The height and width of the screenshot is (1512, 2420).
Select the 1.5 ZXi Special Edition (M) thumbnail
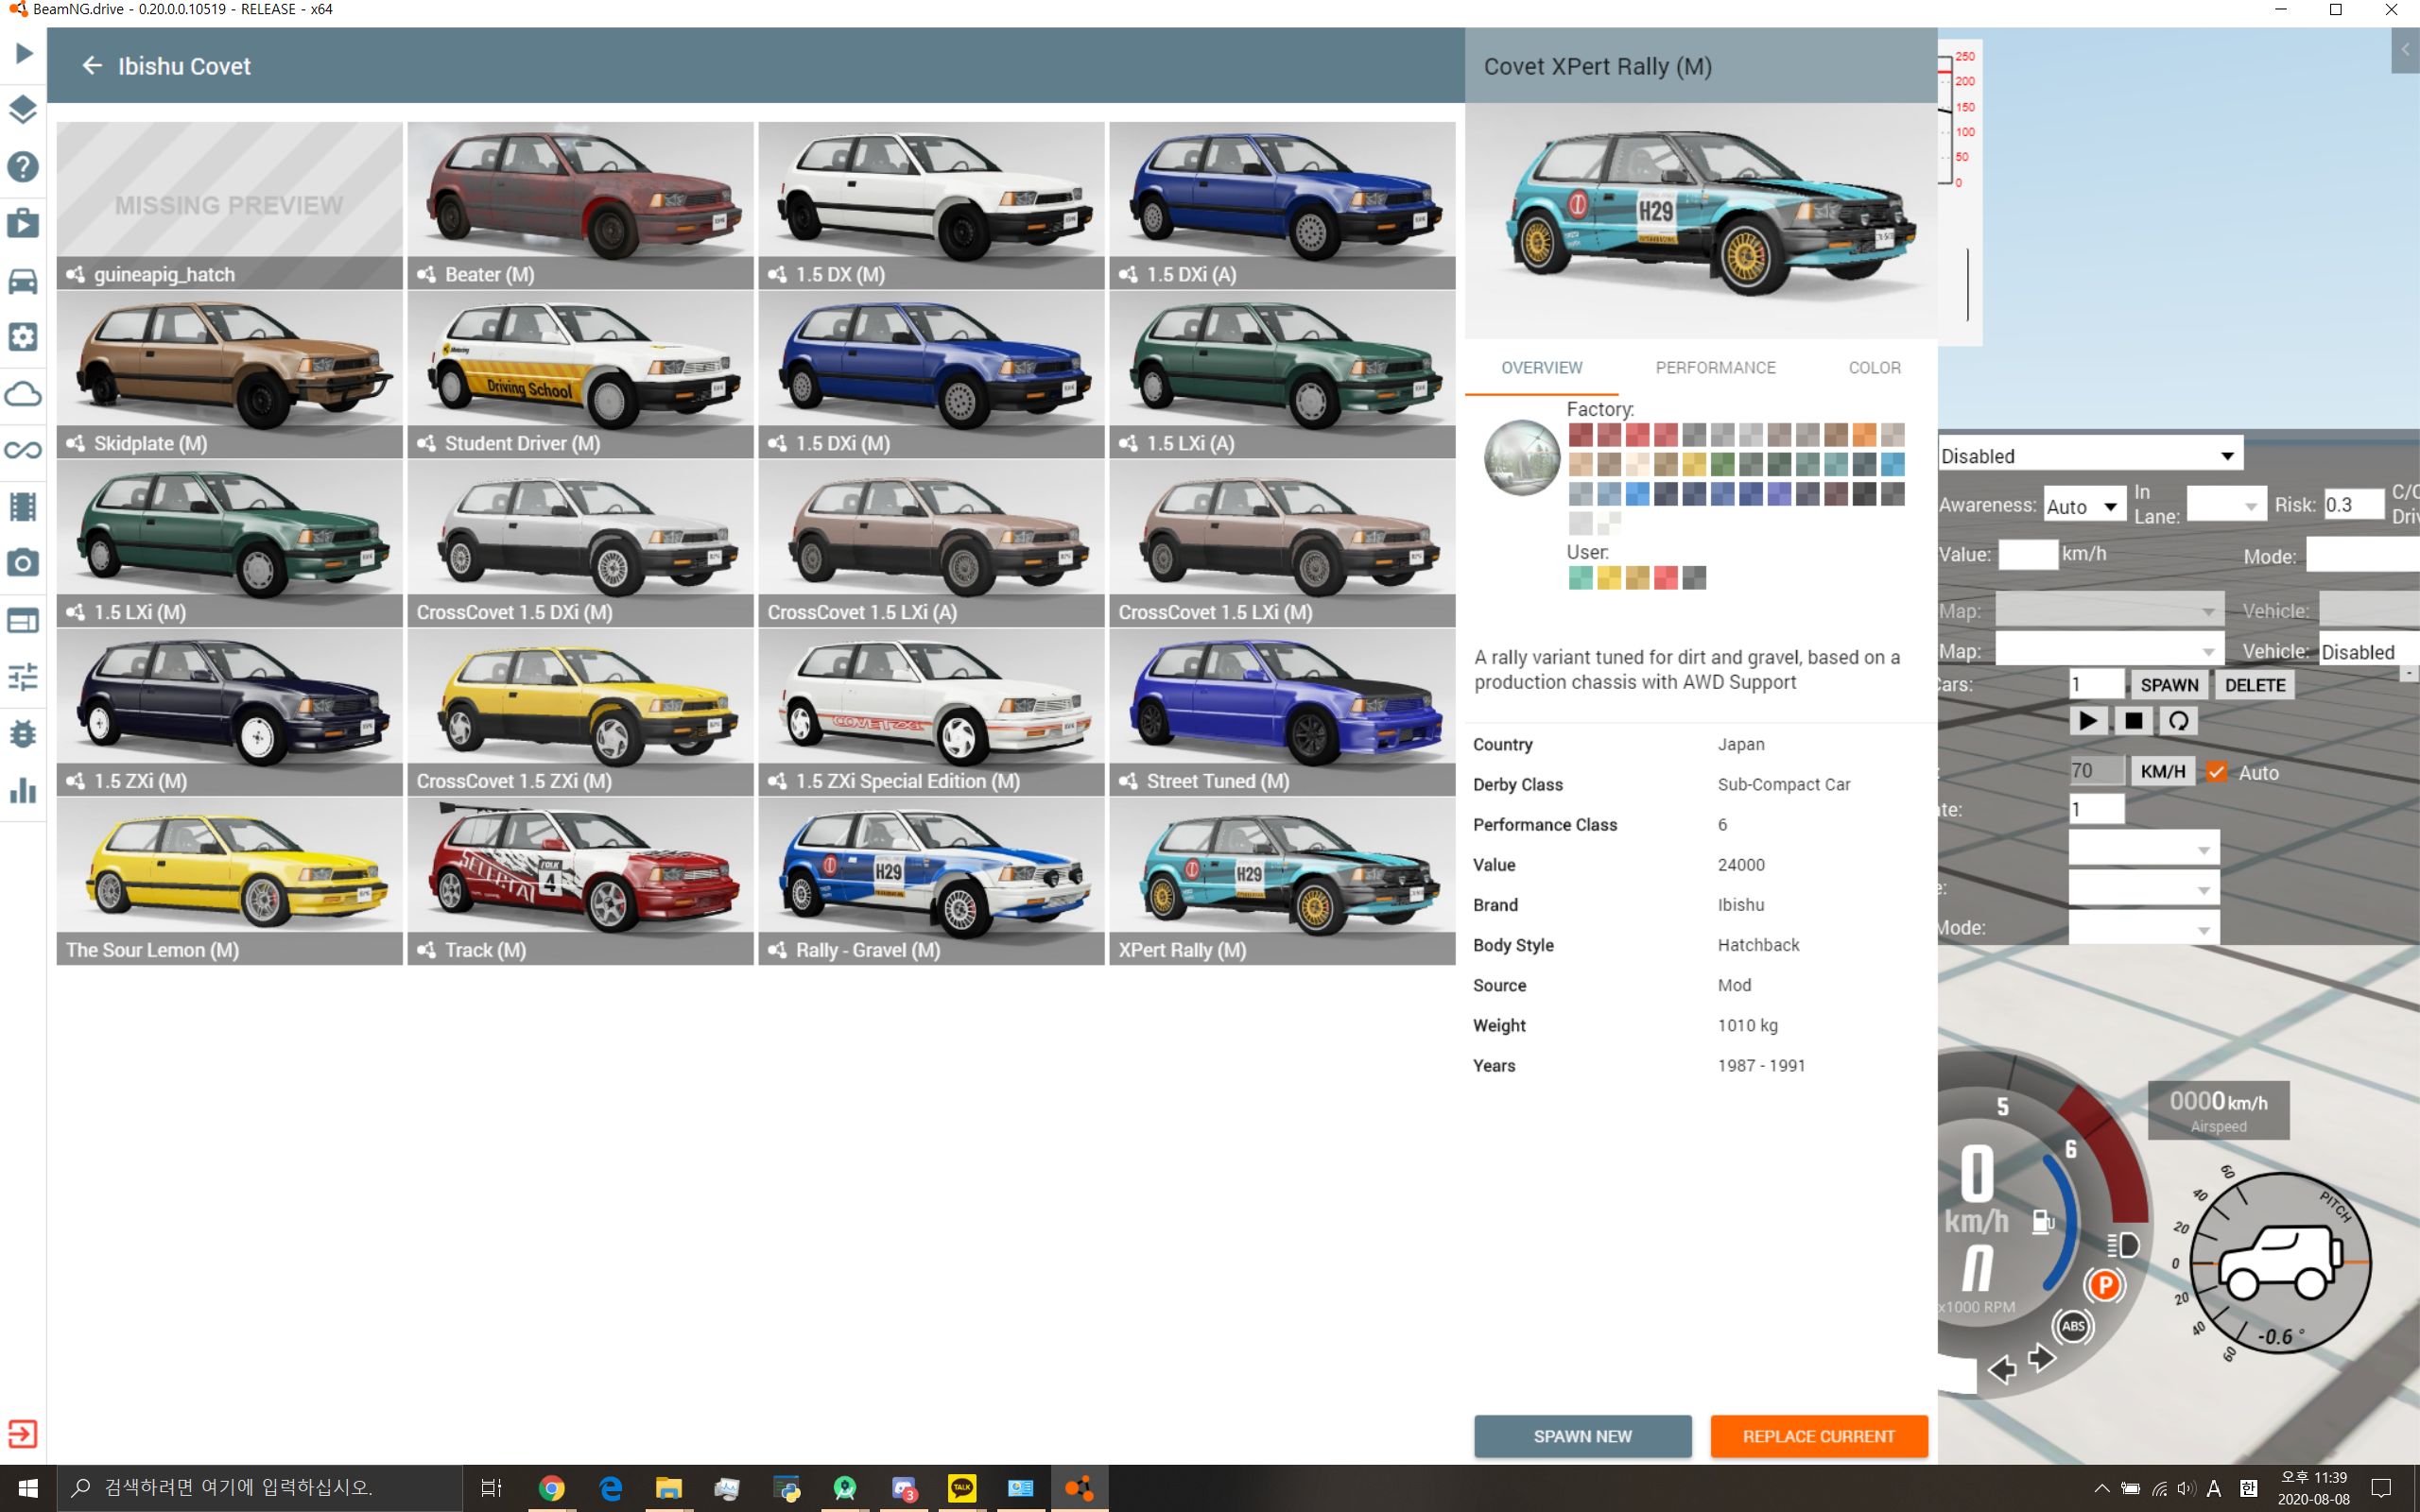pyautogui.click(x=931, y=712)
